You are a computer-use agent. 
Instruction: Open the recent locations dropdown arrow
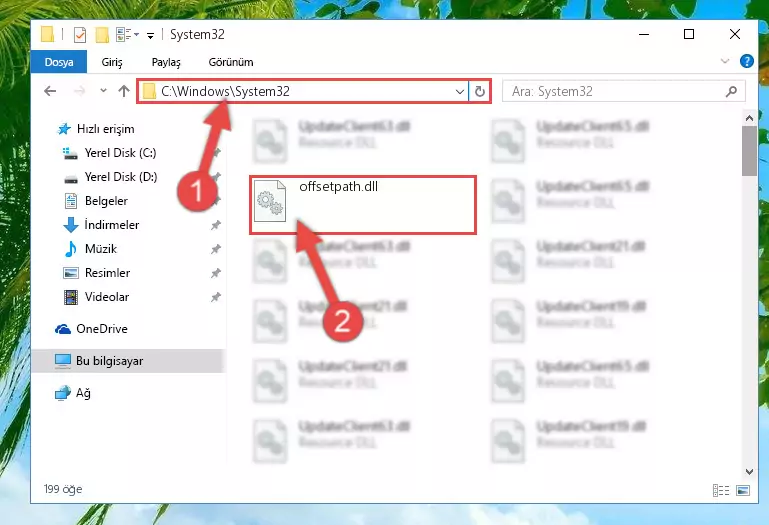pos(103,91)
